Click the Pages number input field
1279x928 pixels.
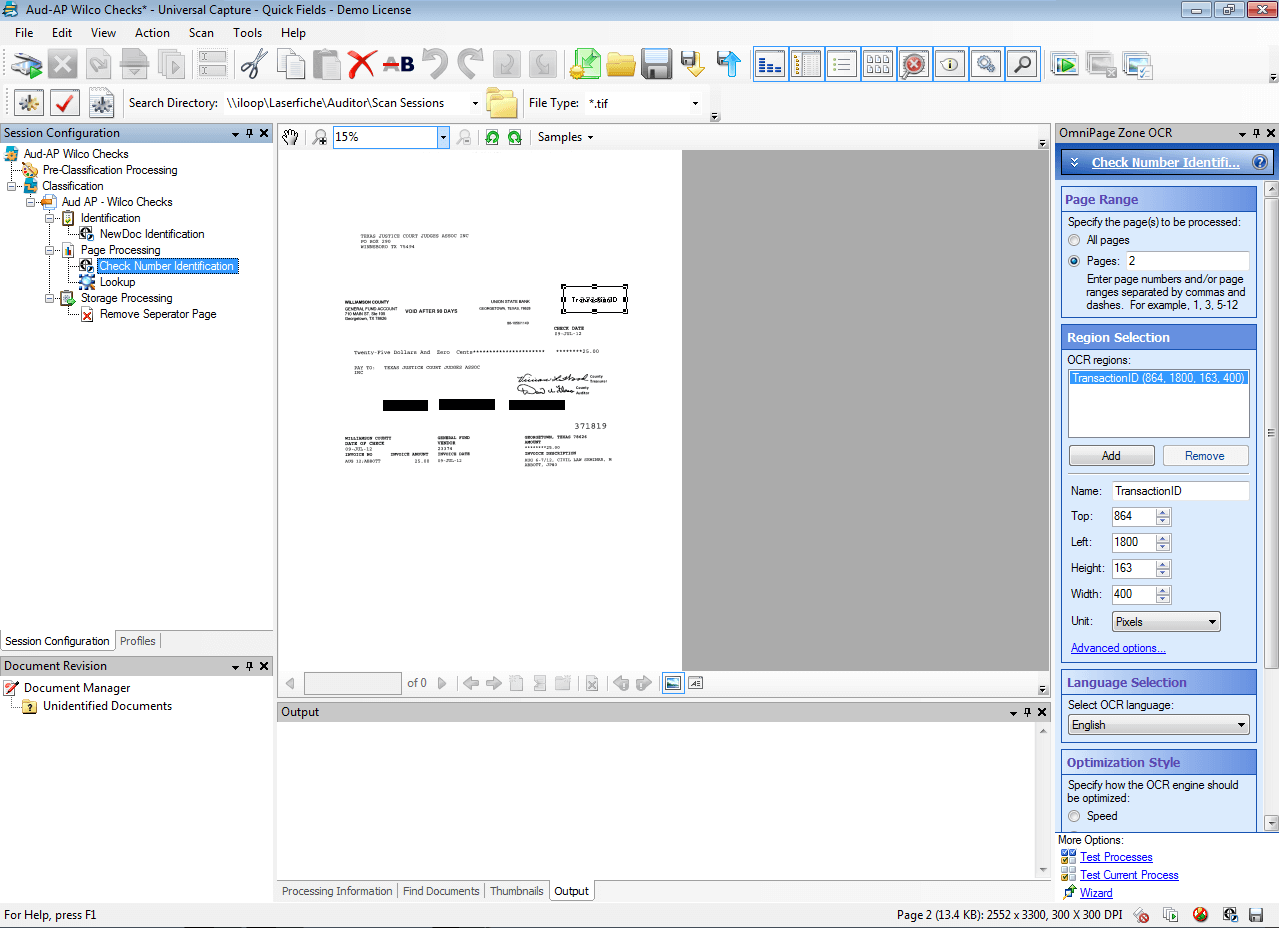click(x=1186, y=261)
